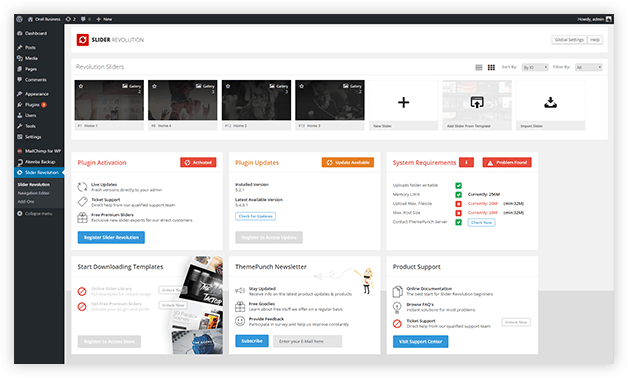Open Add Slider From Template icon

coord(477,102)
